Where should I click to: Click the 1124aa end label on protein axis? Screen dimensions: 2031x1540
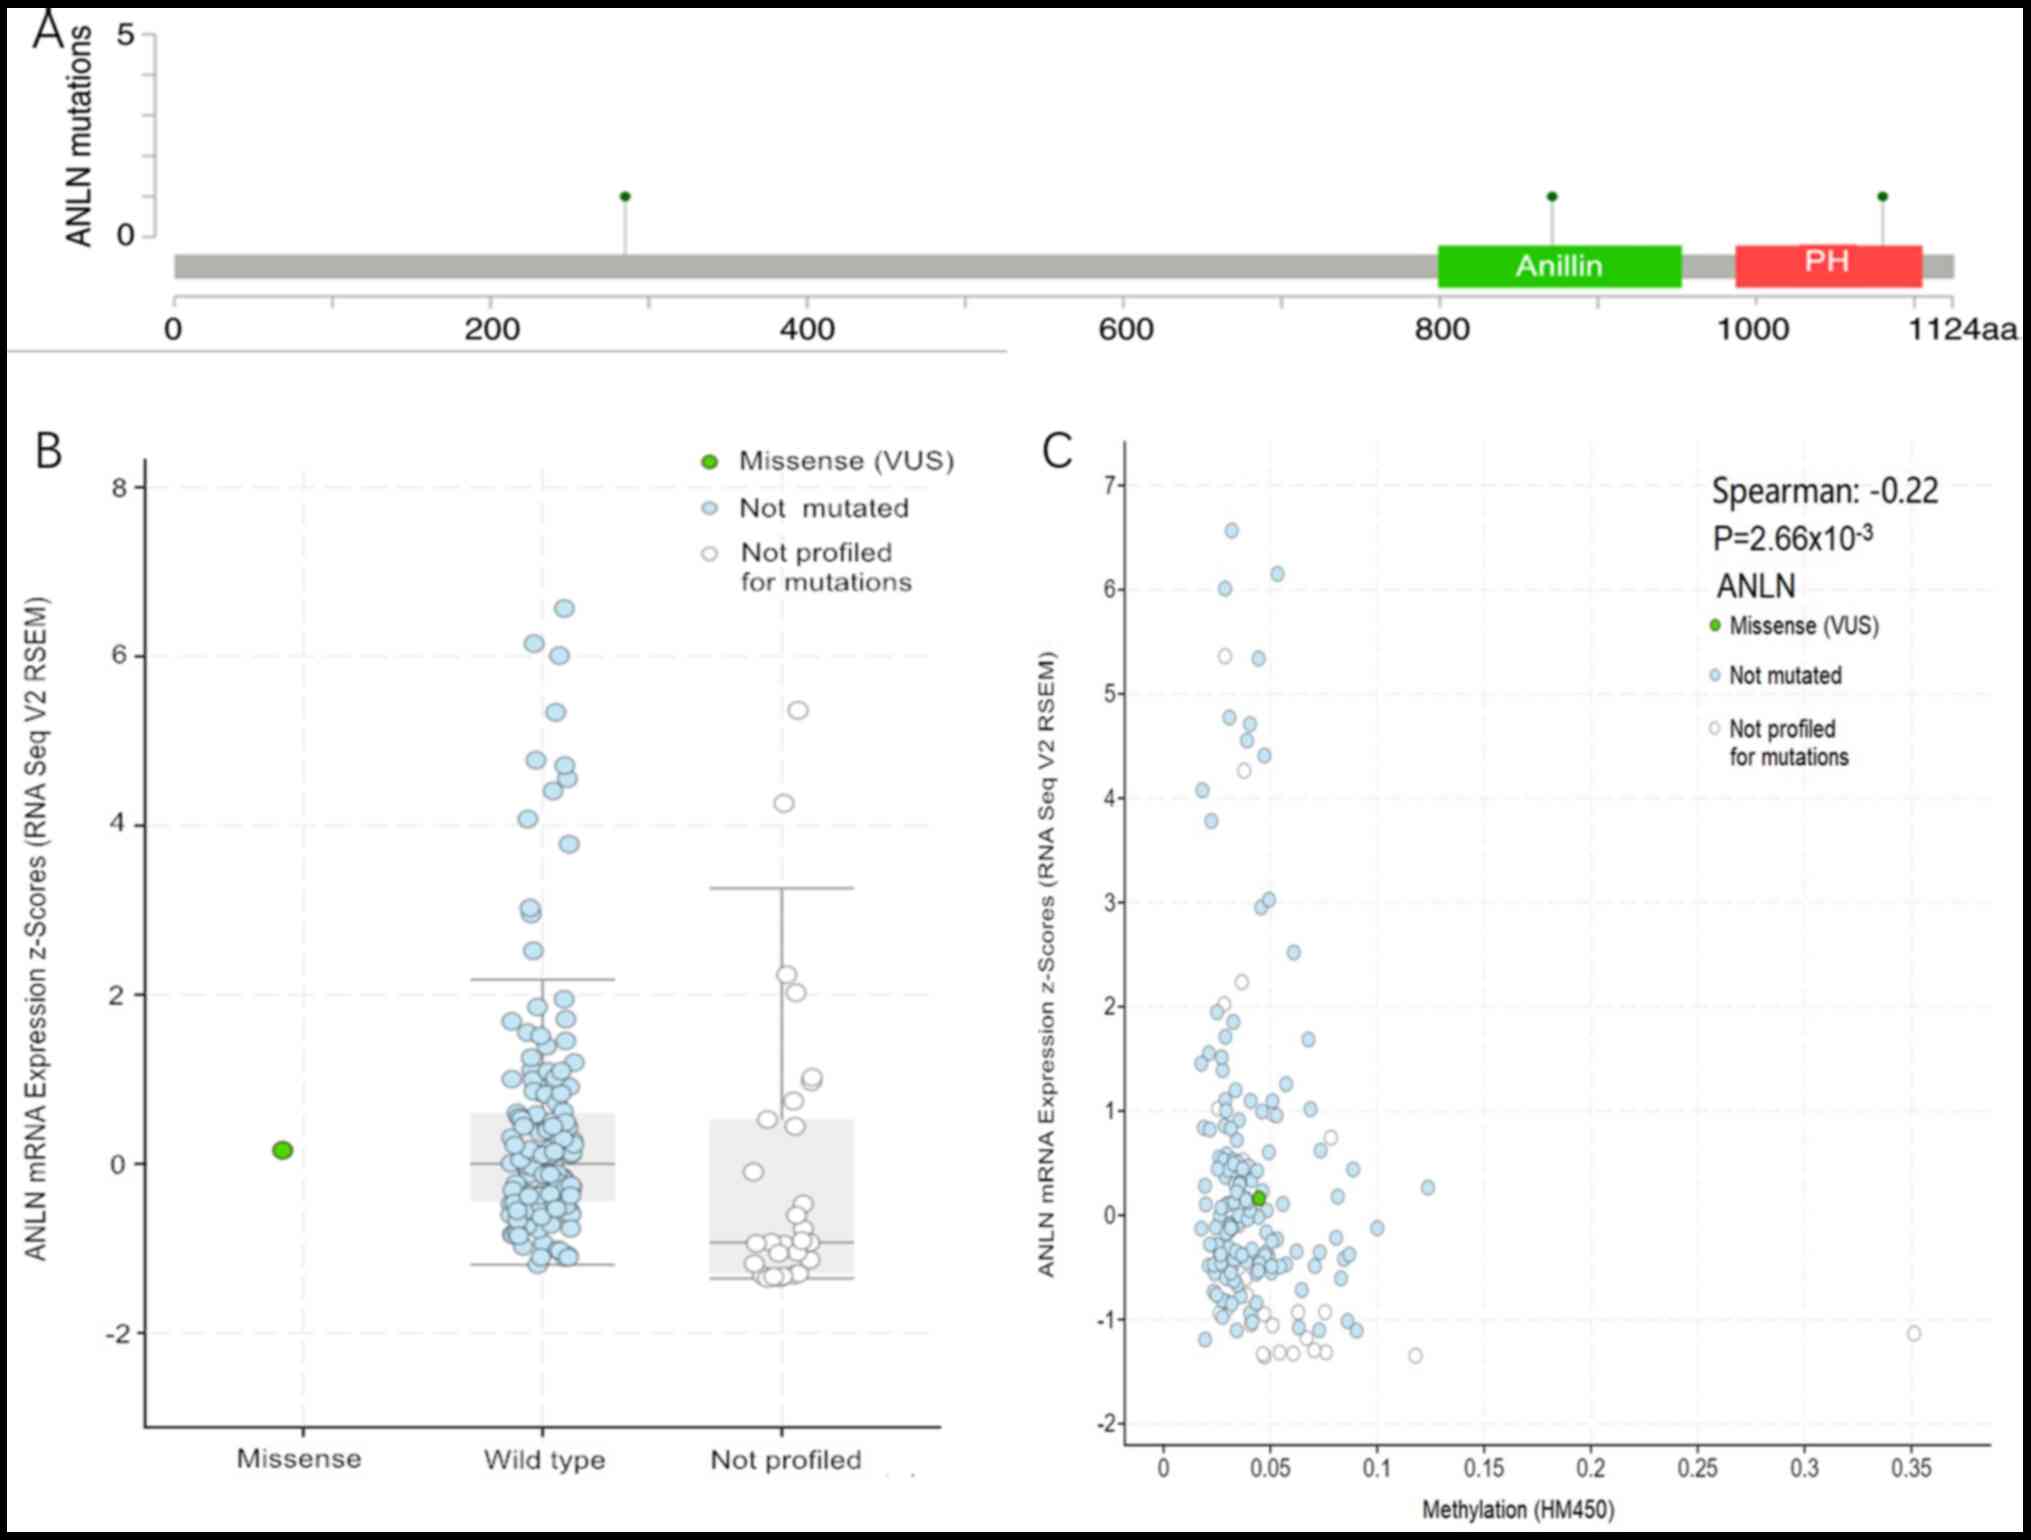tap(1962, 329)
